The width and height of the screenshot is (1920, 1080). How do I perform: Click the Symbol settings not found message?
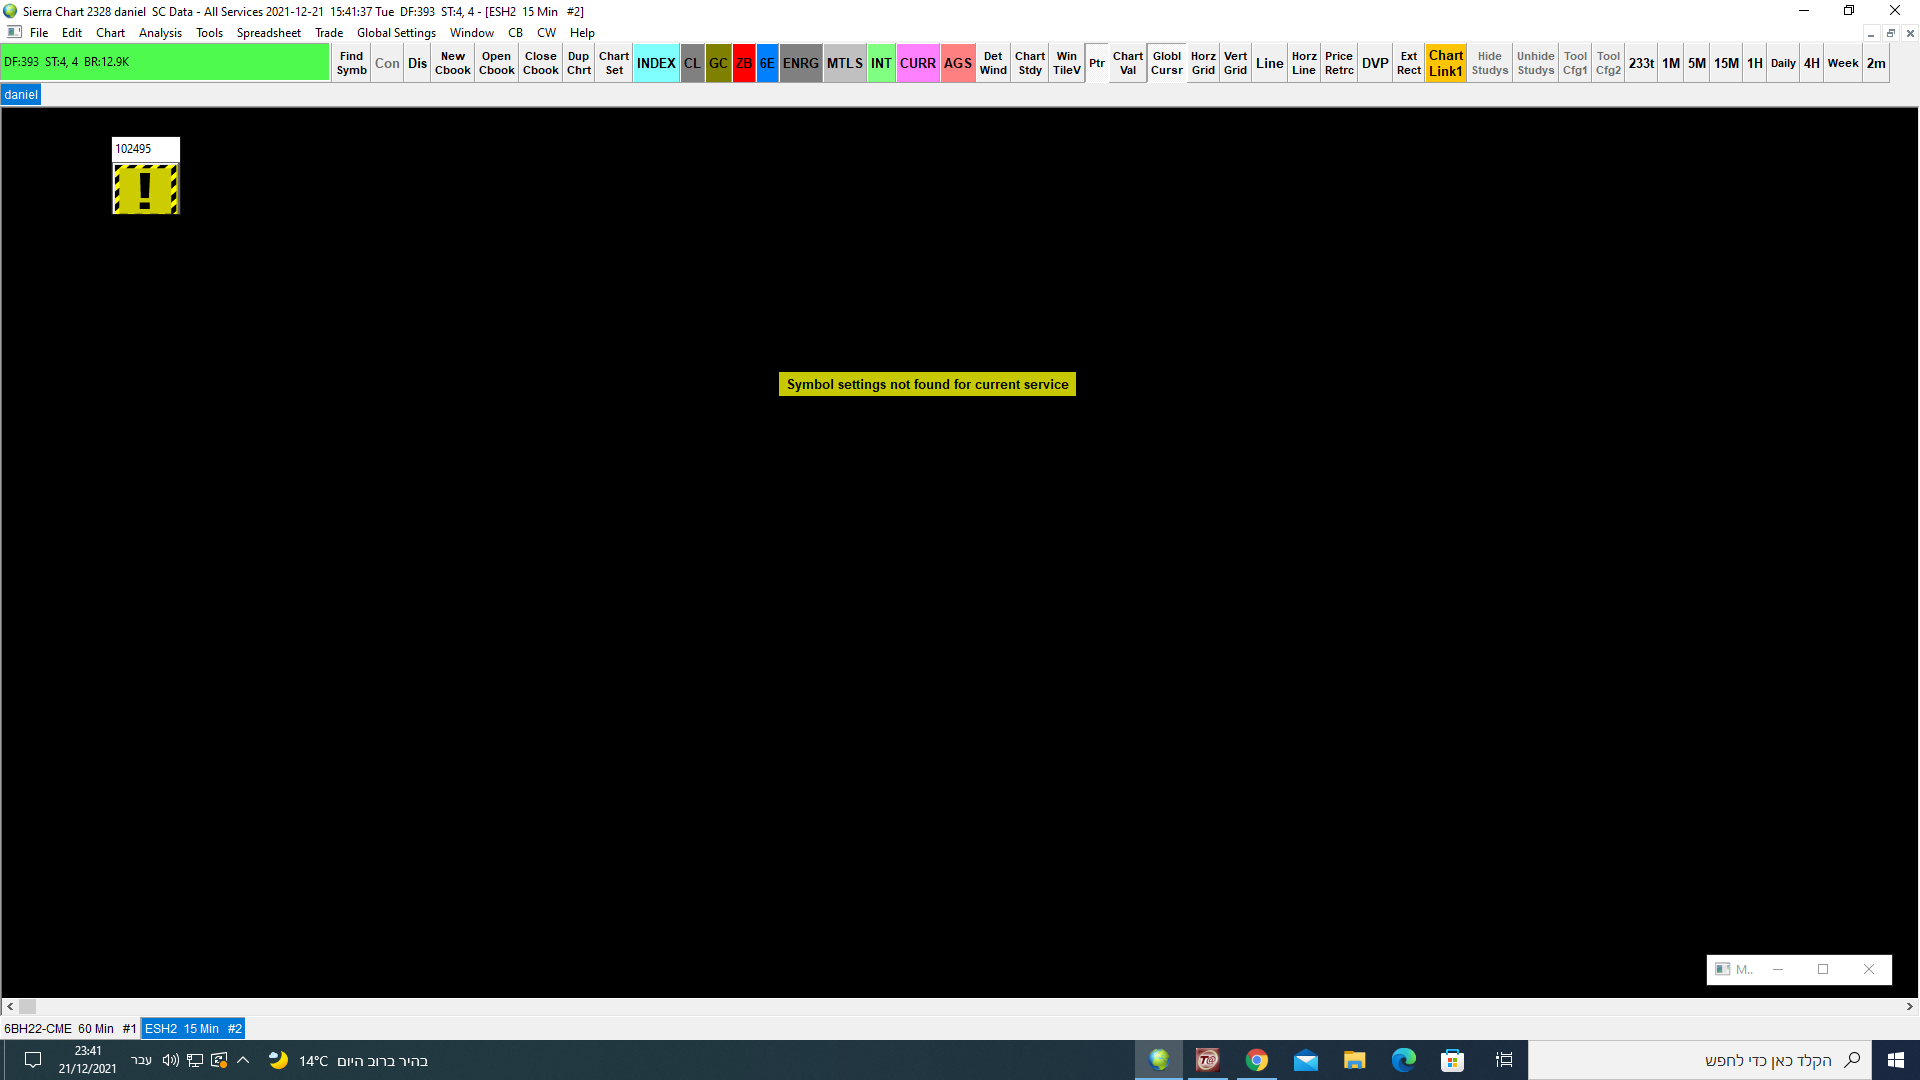[x=927, y=384]
